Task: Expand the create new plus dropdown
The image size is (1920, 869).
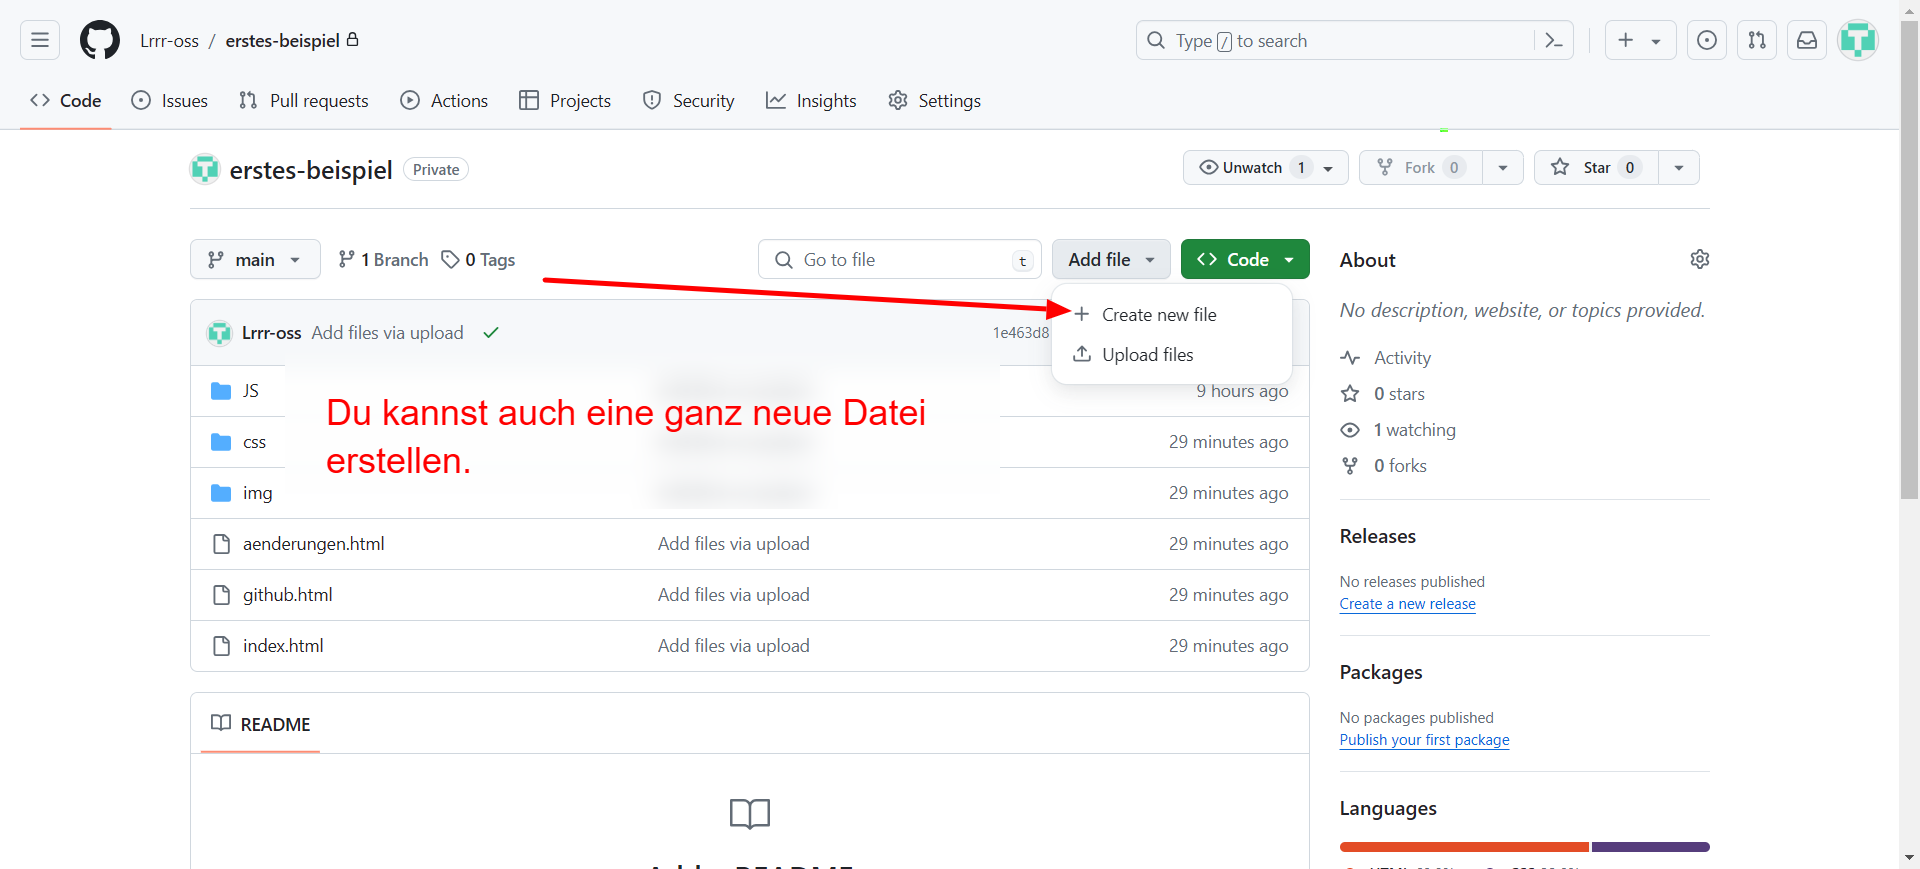Action: pyautogui.click(x=1640, y=41)
